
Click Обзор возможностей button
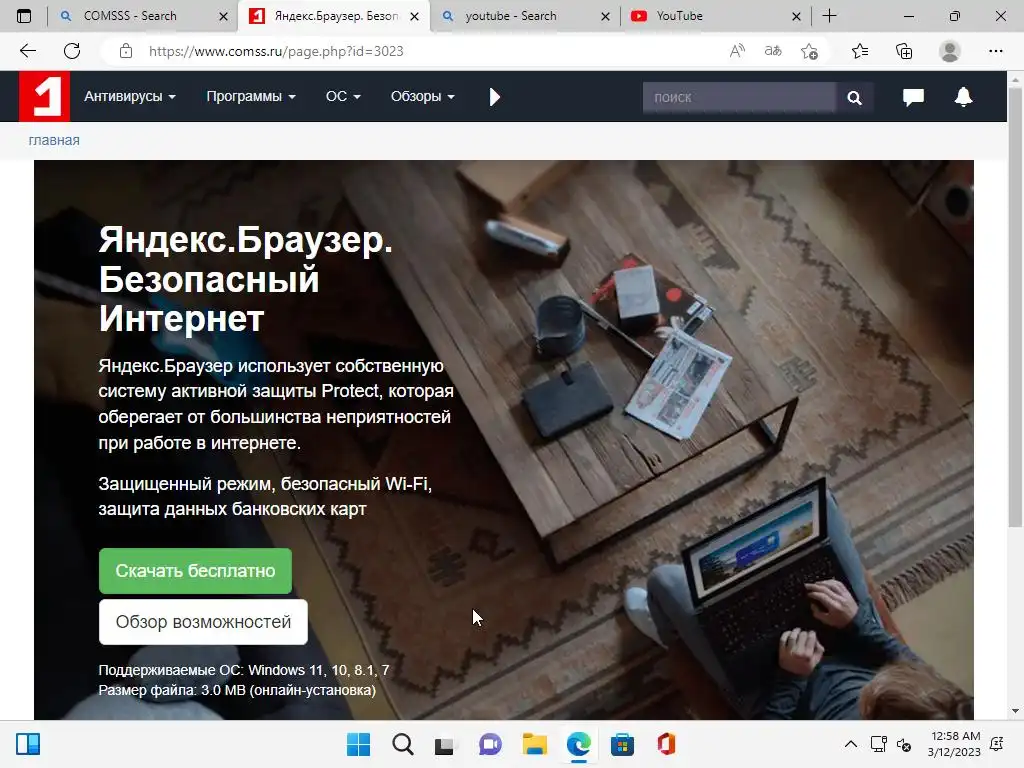tap(203, 622)
